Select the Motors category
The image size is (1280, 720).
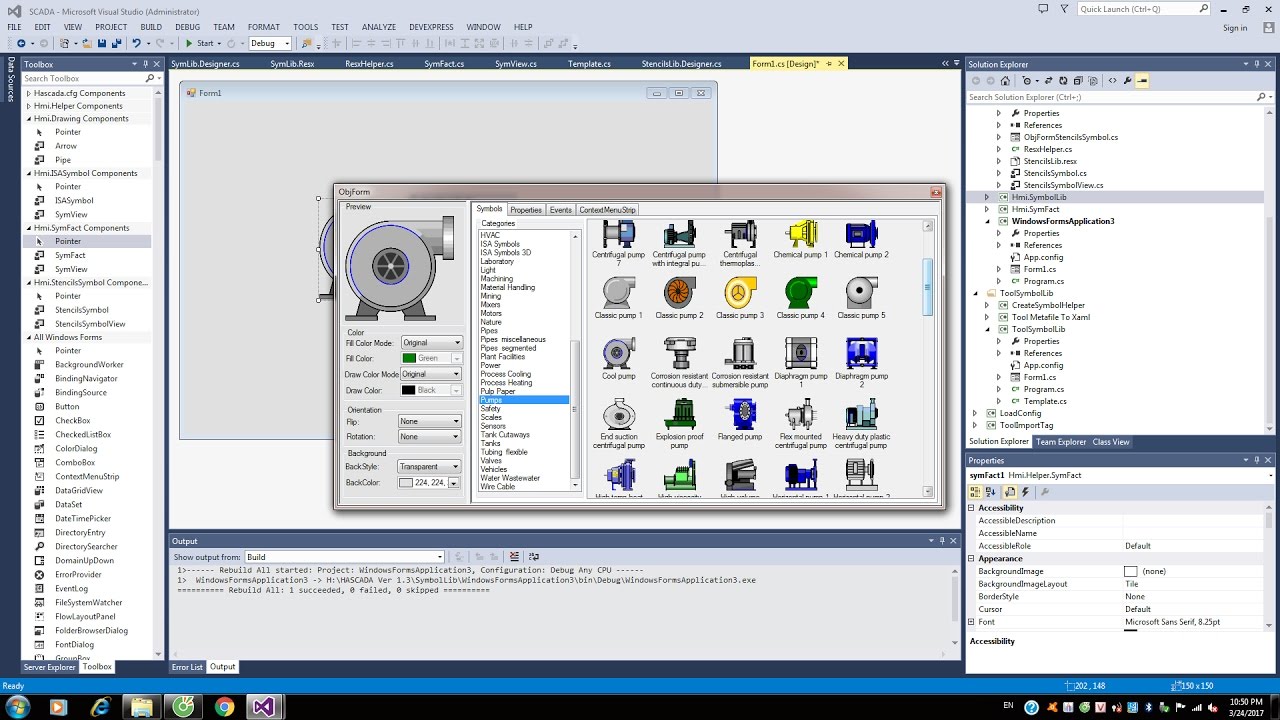[491, 313]
